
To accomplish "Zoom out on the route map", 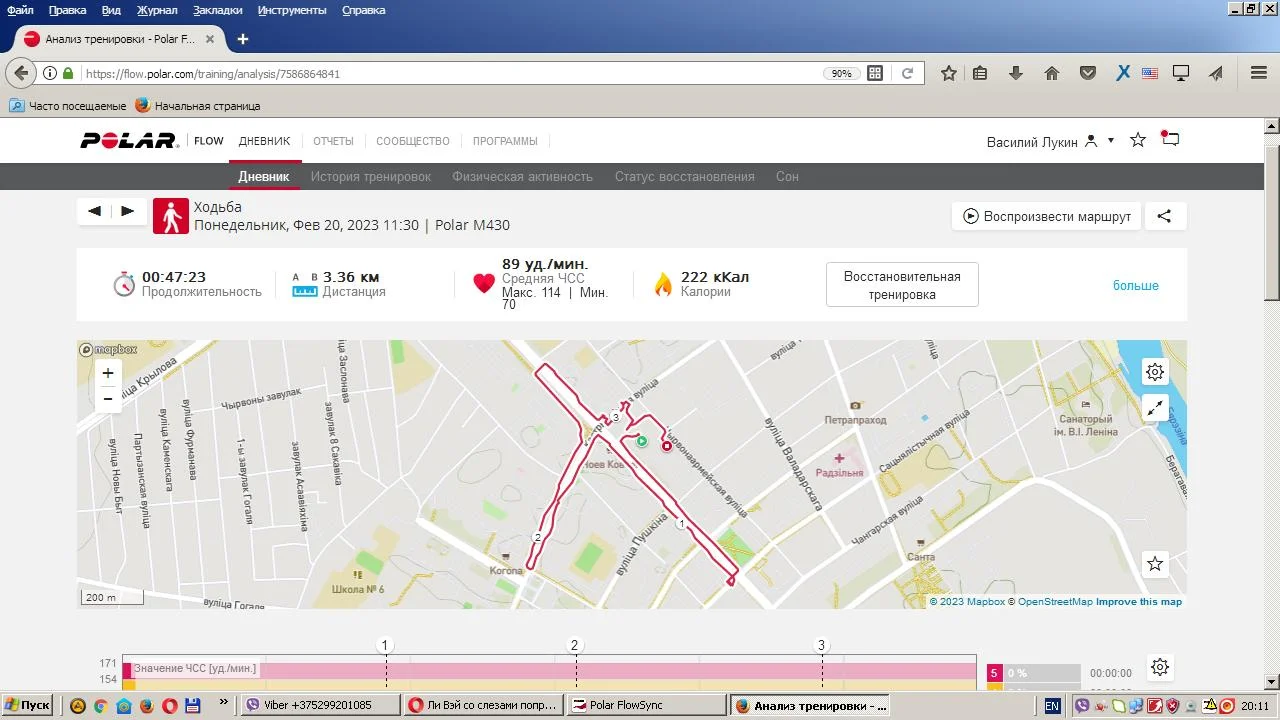I will (108, 399).
